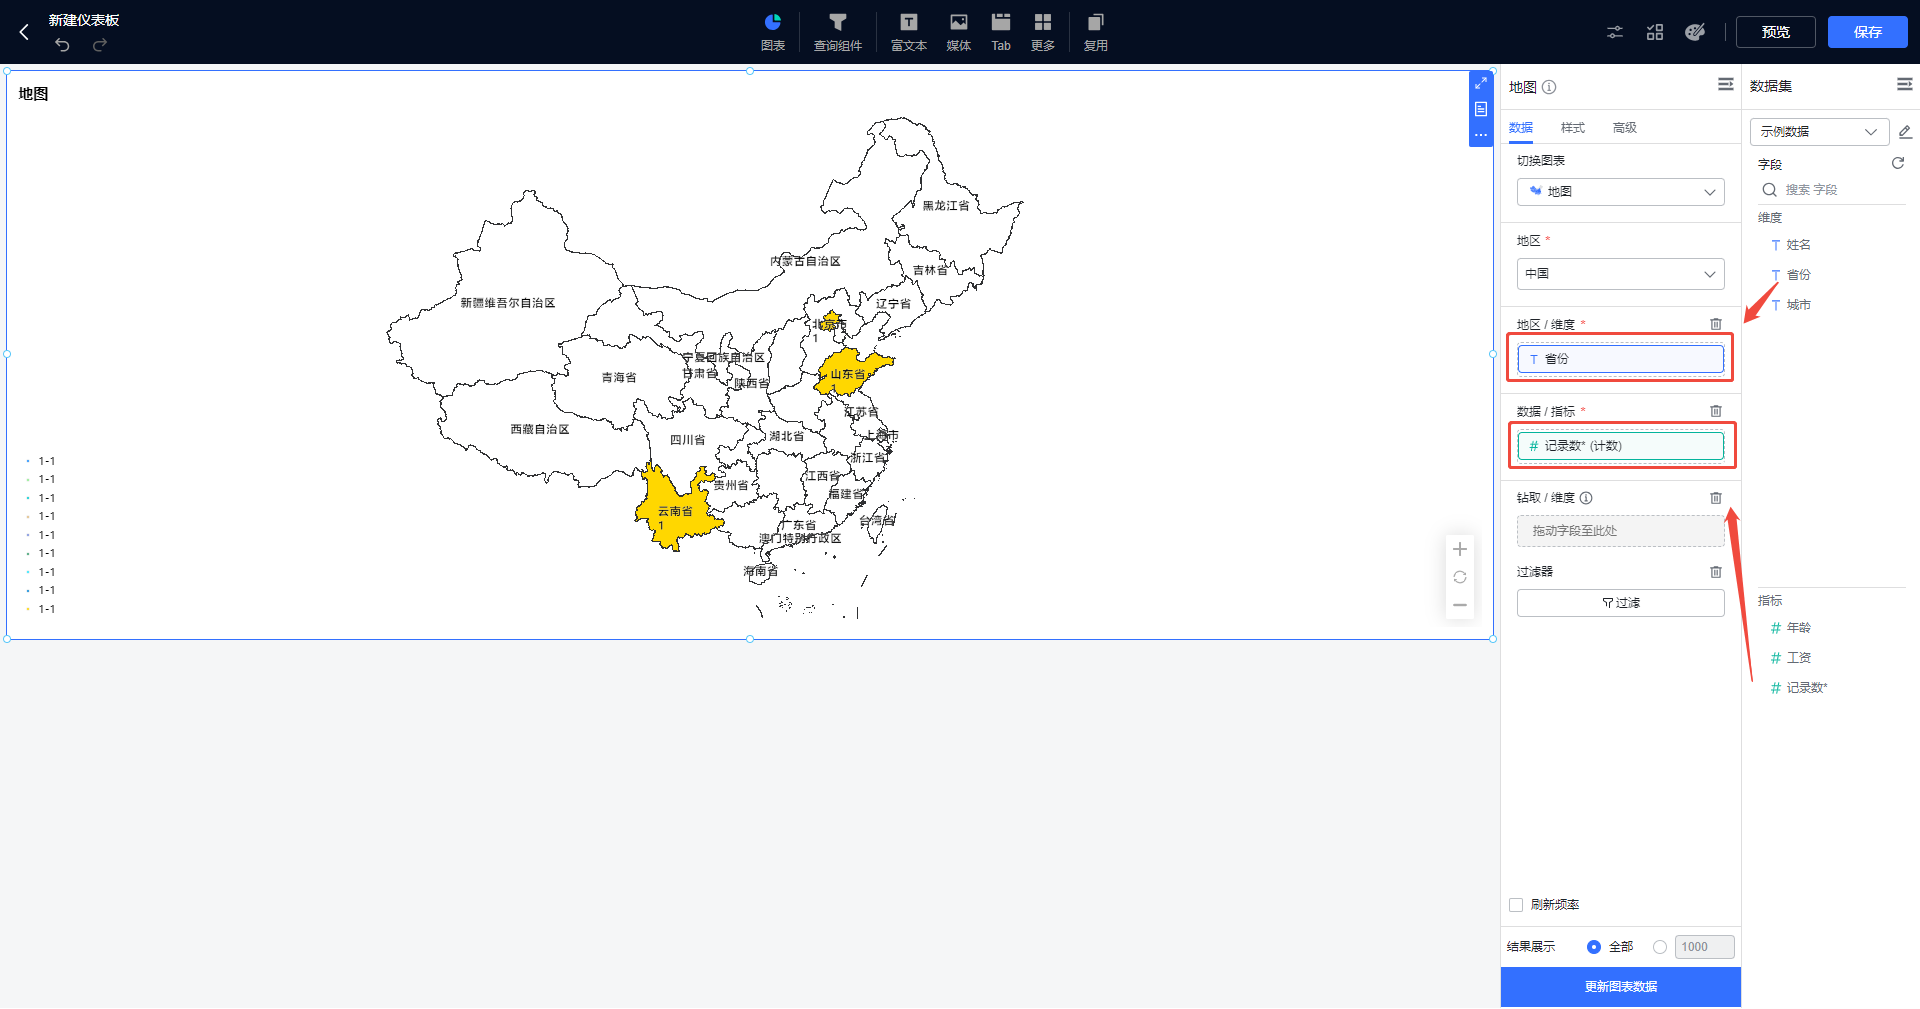Screen dimensions: 1920x1009
Task: Enable the 刷新频率 checkbox
Action: click(1516, 905)
